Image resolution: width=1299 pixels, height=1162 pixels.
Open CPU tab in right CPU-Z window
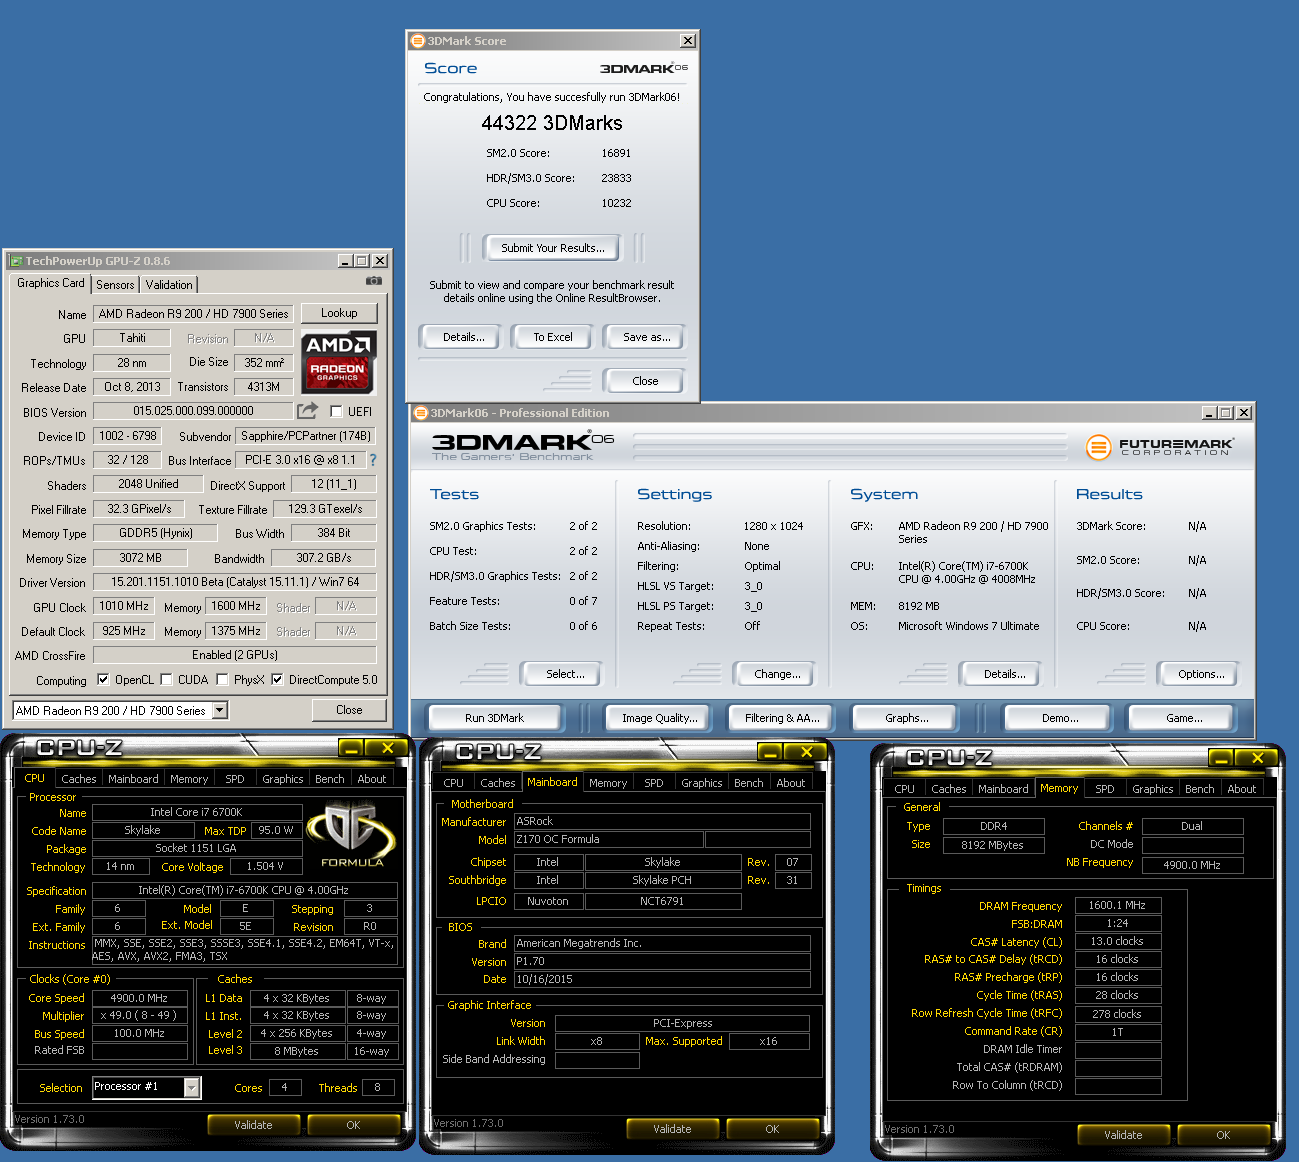[x=905, y=789]
